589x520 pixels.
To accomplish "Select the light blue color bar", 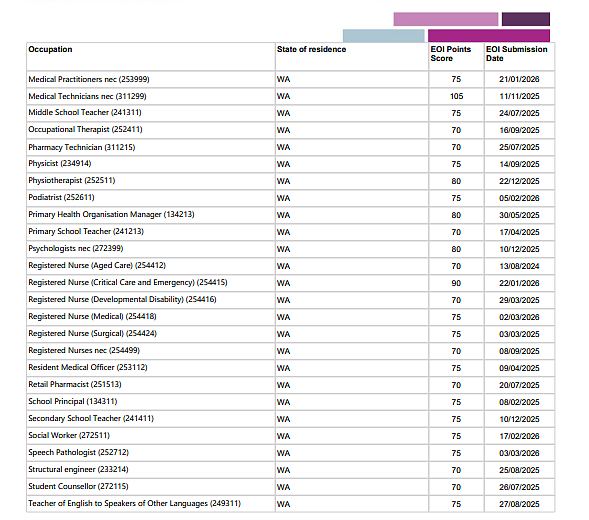I will (x=384, y=36).
